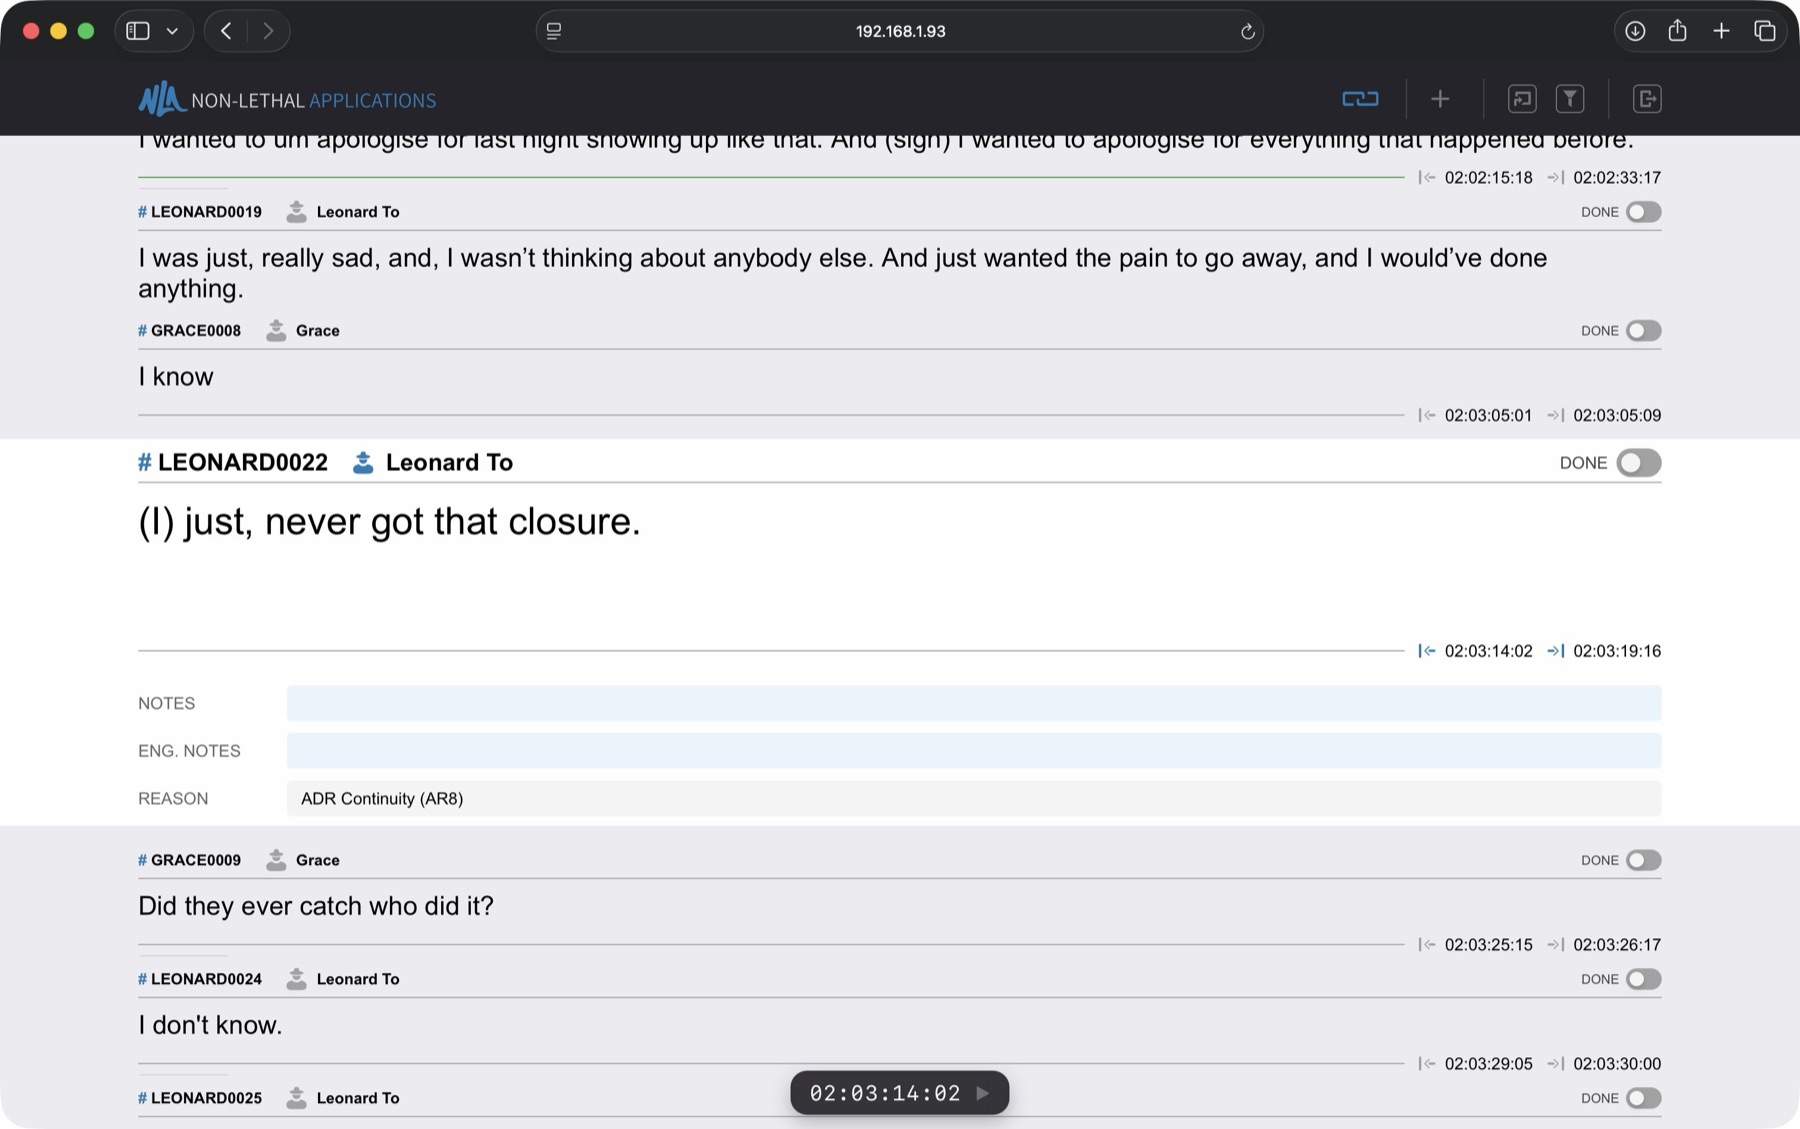Open the filter icon in the app header

[1570, 99]
